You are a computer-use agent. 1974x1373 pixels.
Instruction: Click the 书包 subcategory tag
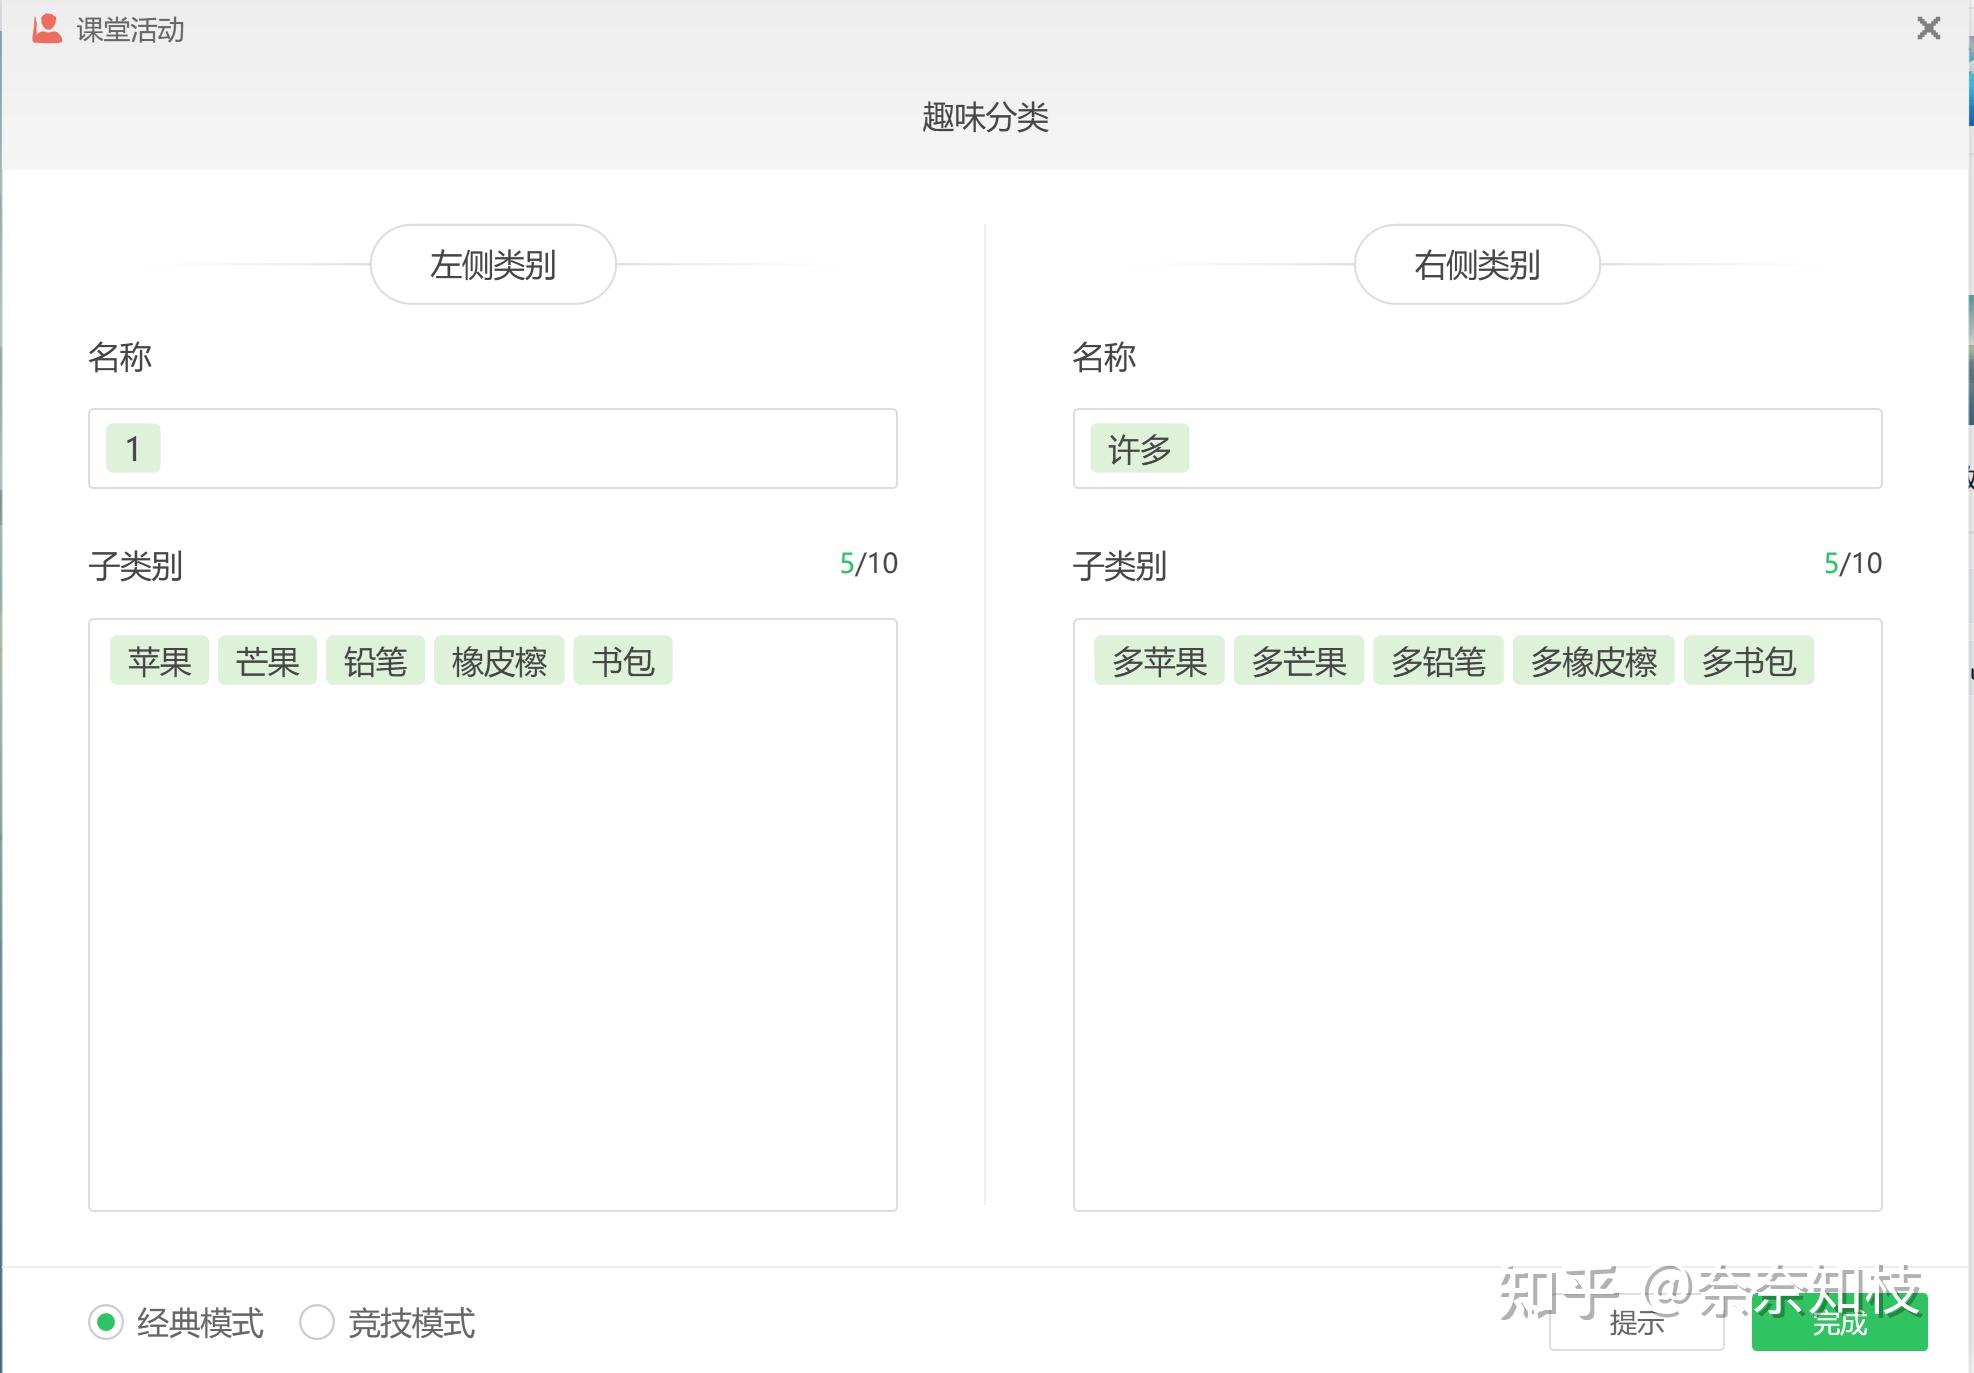click(623, 661)
